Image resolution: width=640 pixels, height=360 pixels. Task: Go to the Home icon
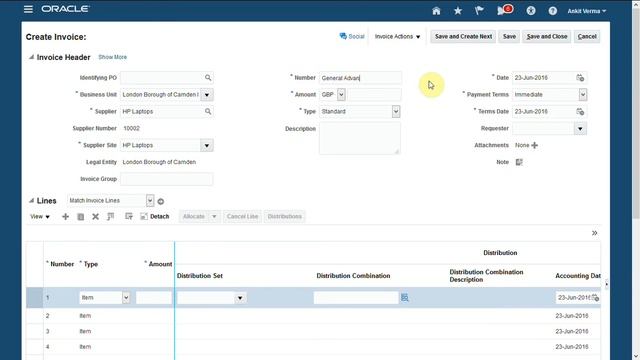click(x=436, y=11)
